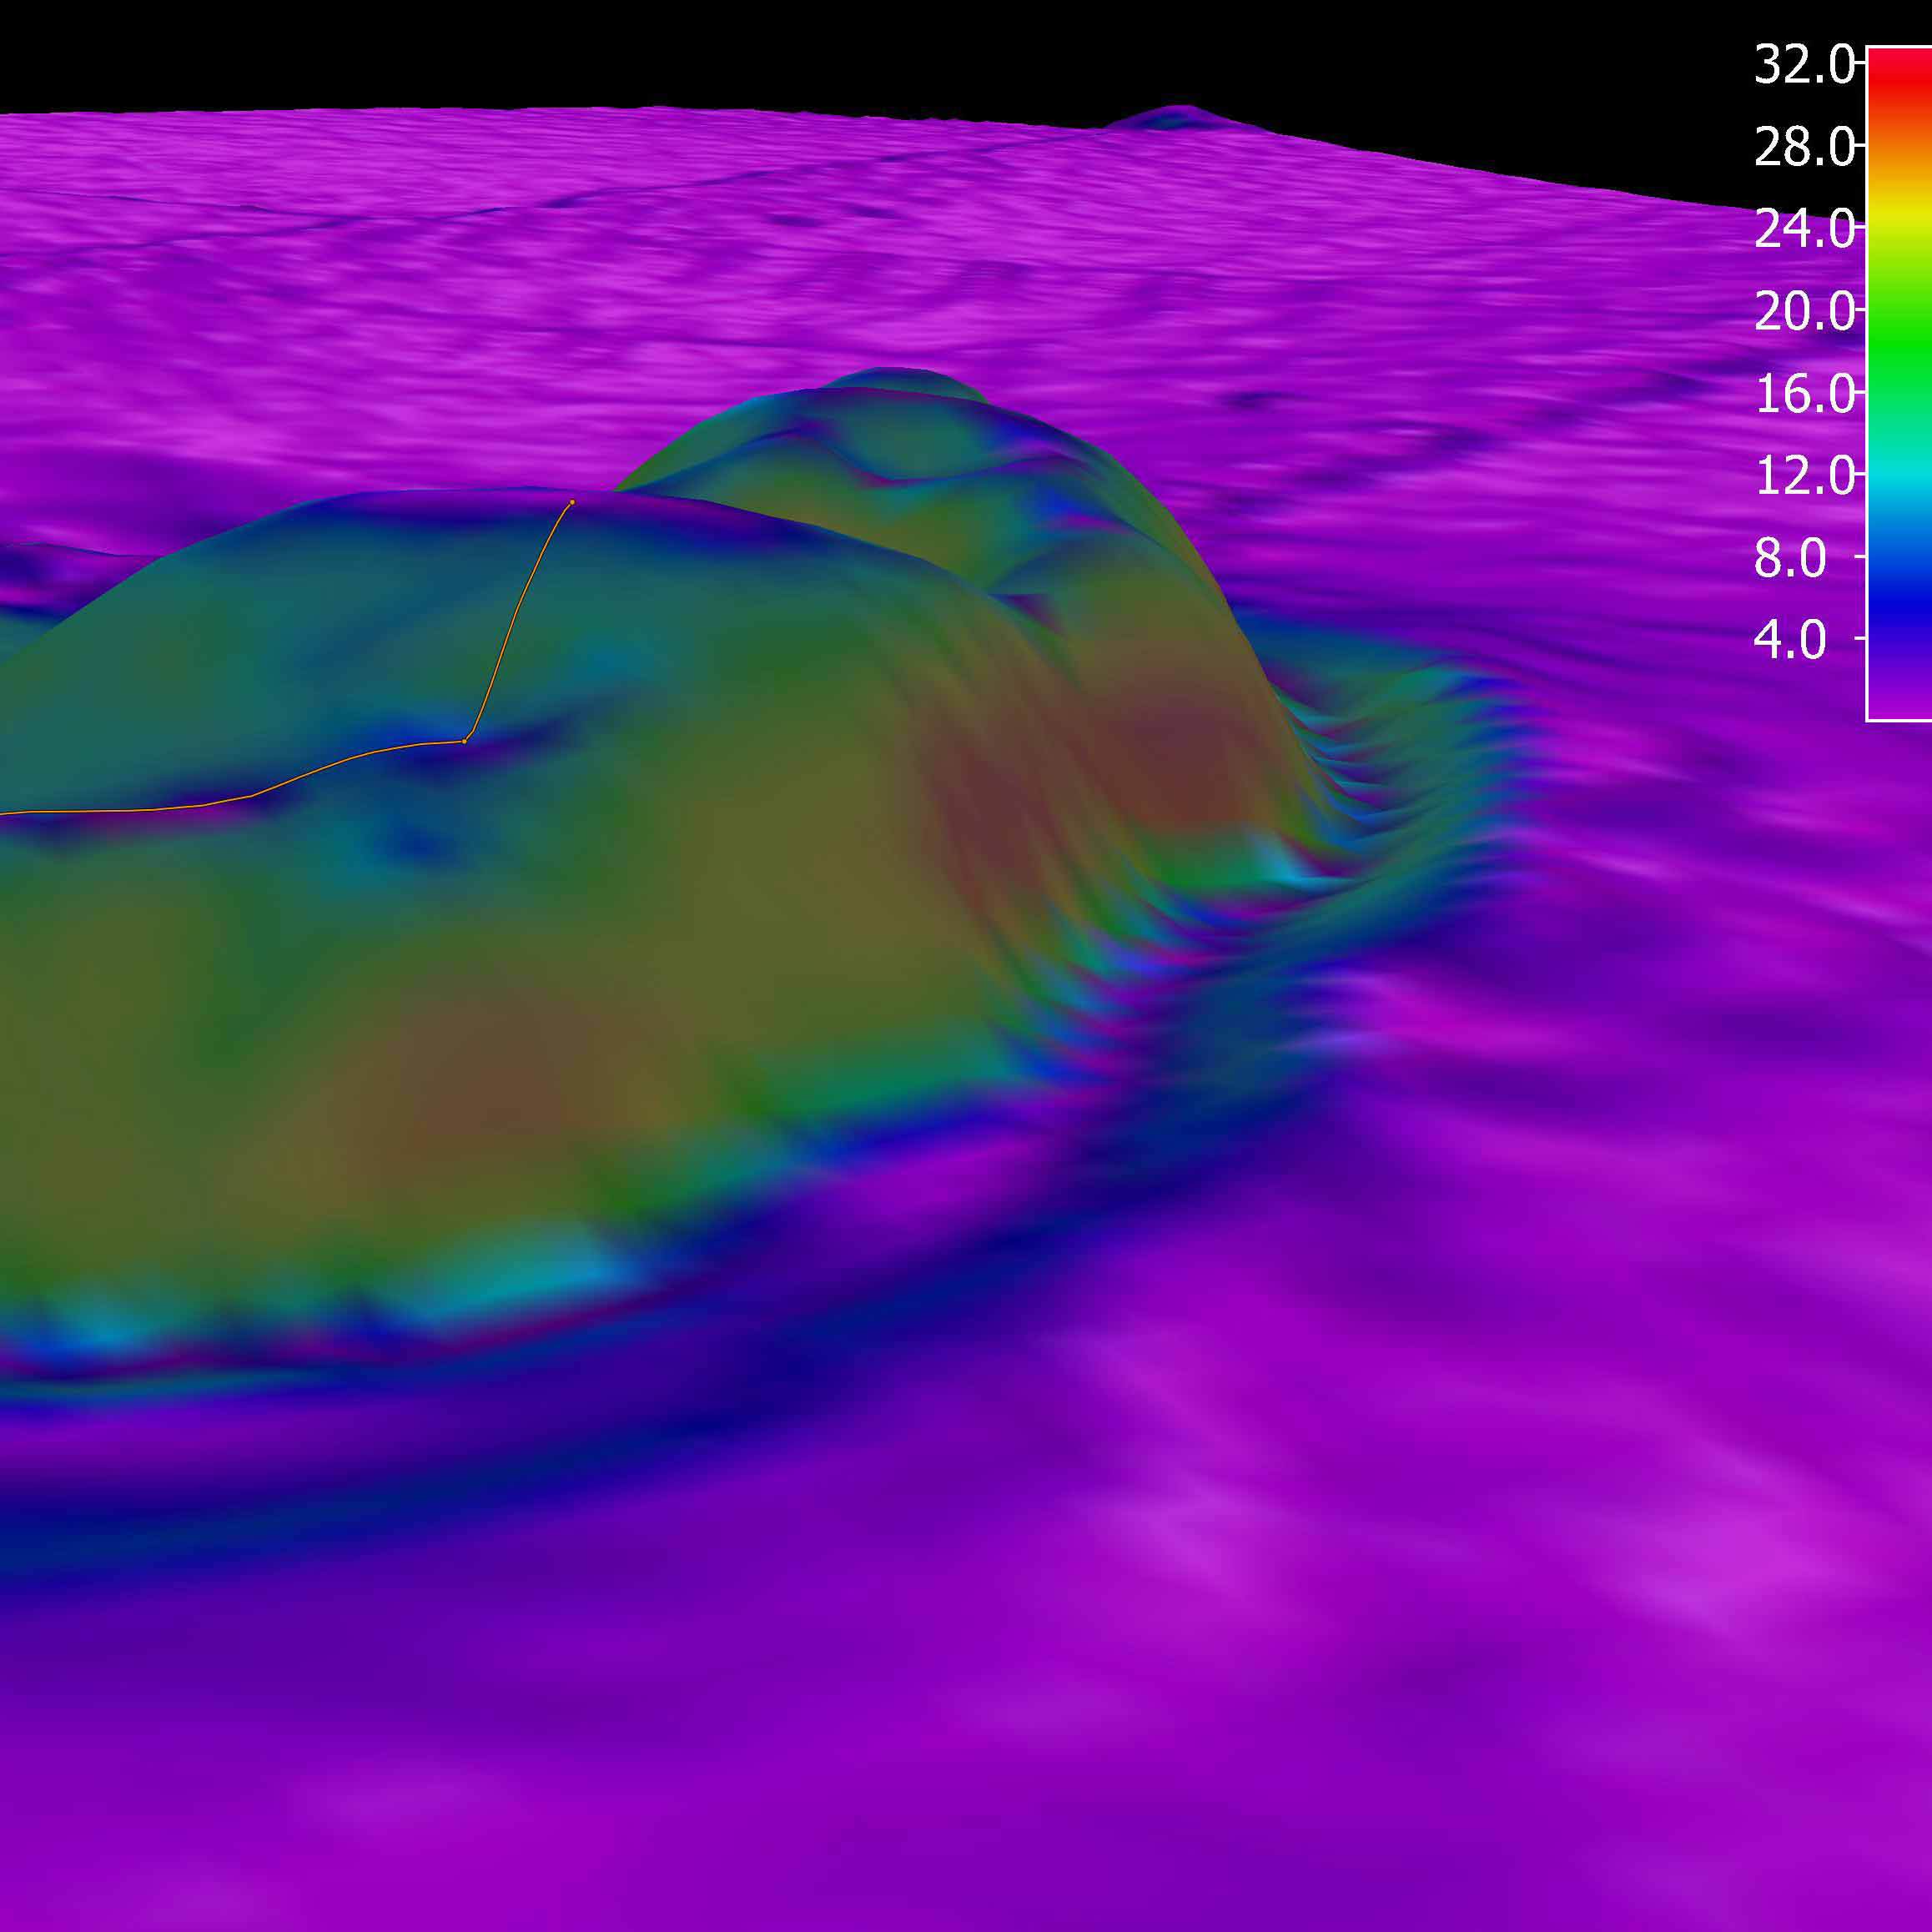This screenshot has width=1932, height=1932.
Task: Click the 28.0 label on color scale
Action: pos(1804,148)
